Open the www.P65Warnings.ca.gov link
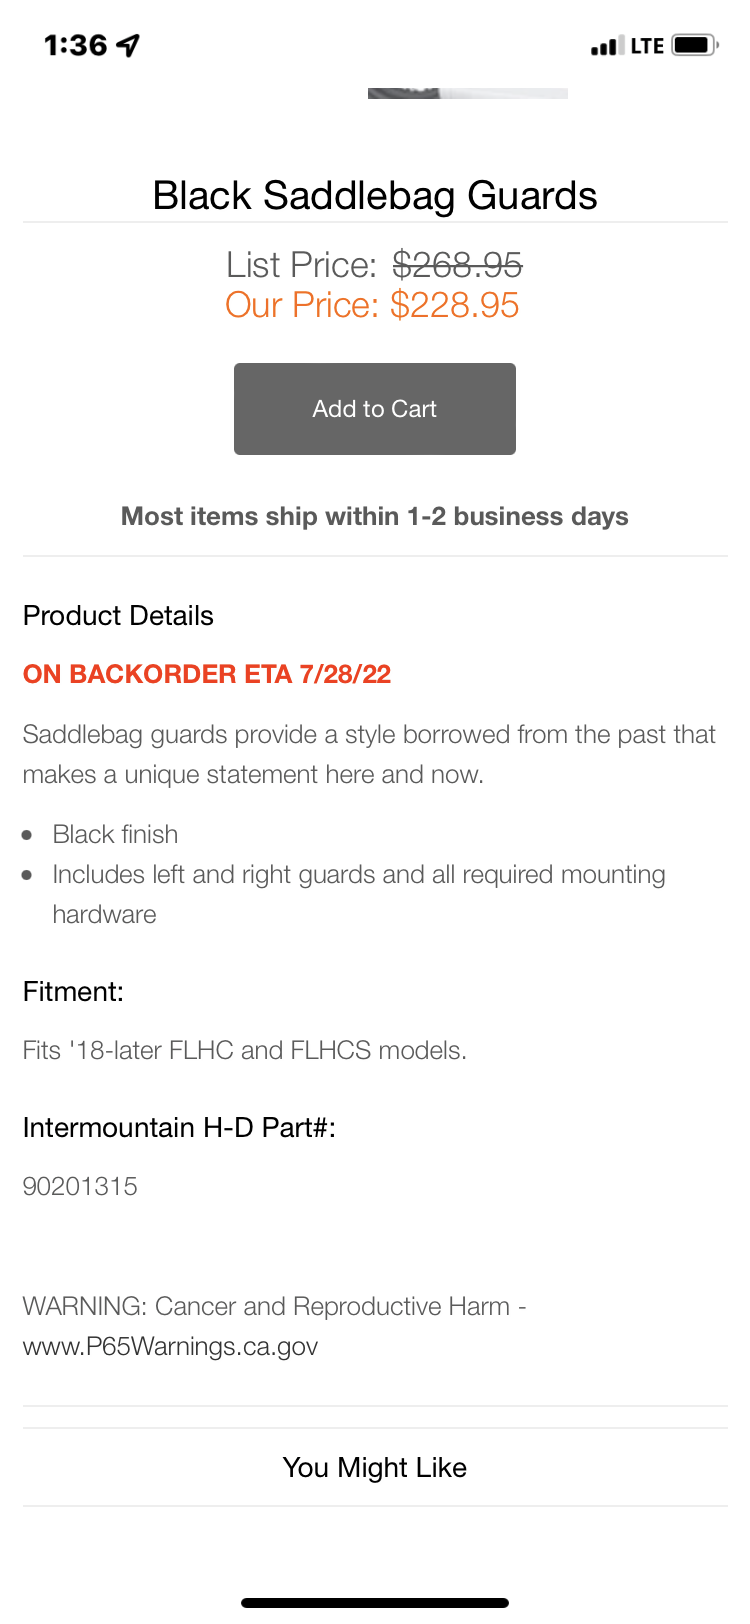 click(170, 1346)
